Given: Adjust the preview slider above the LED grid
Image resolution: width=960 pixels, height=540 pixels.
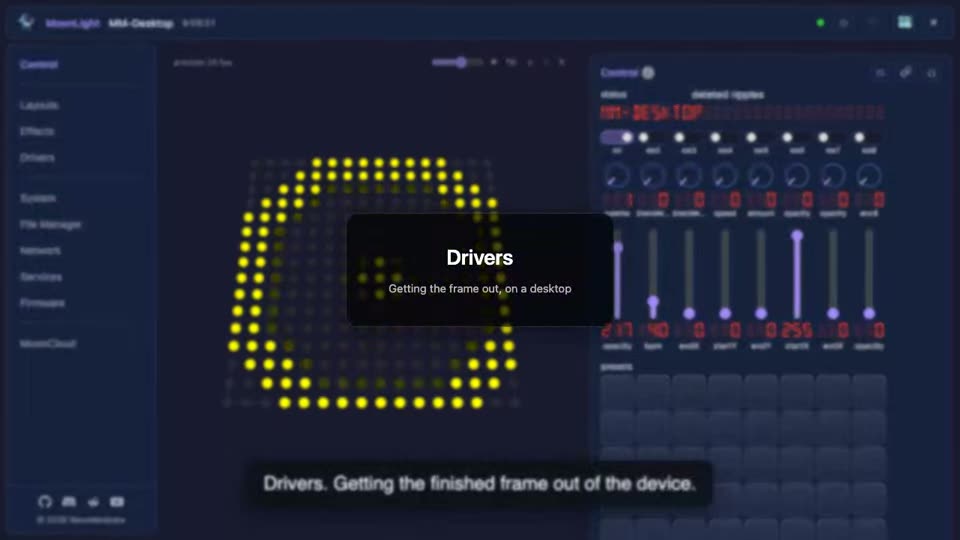Looking at the screenshot, I should click(x=457, y=62).
